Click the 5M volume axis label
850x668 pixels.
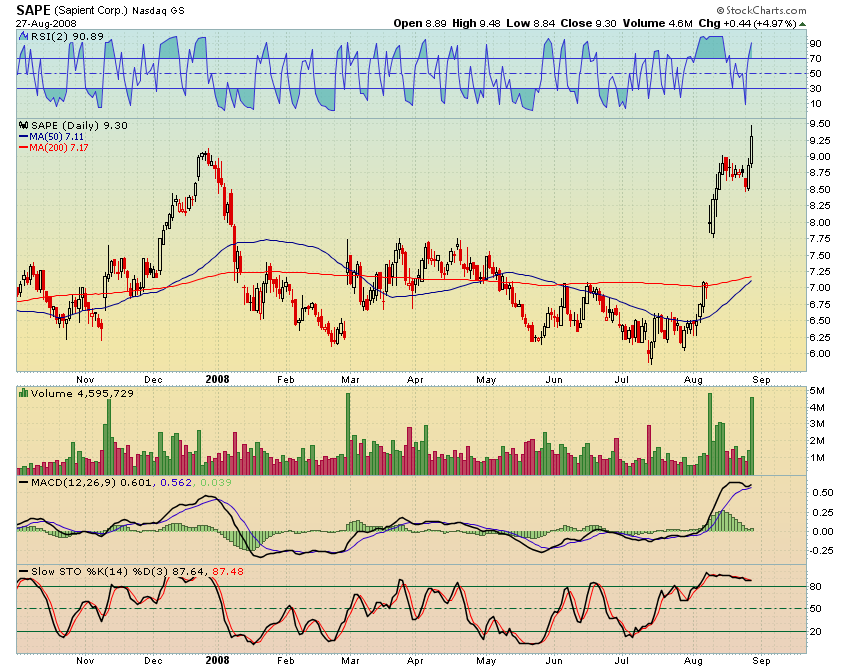(817, 391)
